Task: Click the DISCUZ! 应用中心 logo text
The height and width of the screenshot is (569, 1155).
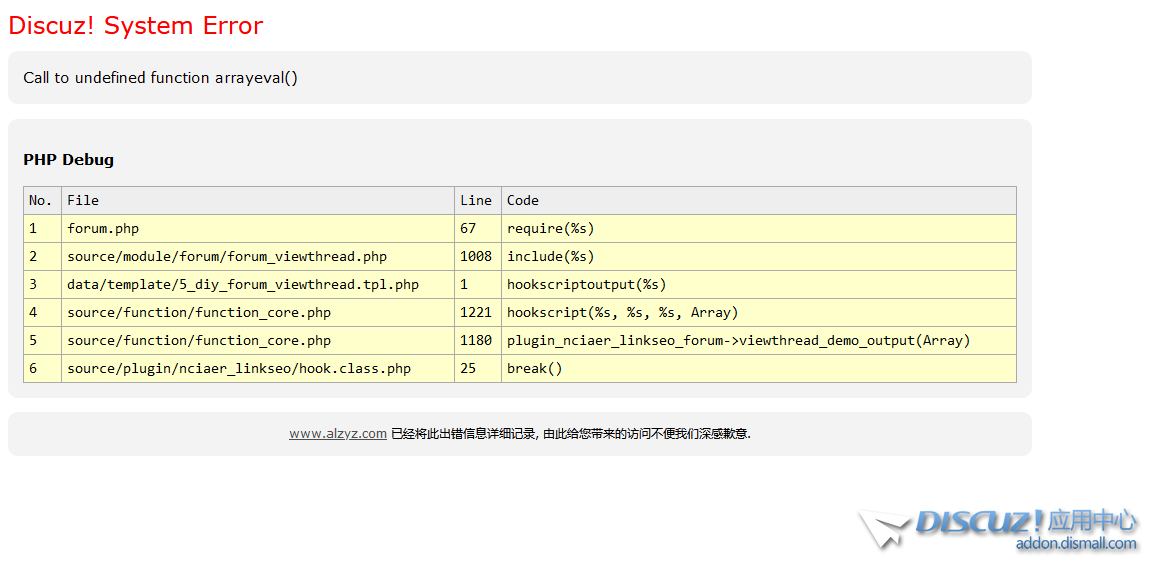Action: point(1025,521)
